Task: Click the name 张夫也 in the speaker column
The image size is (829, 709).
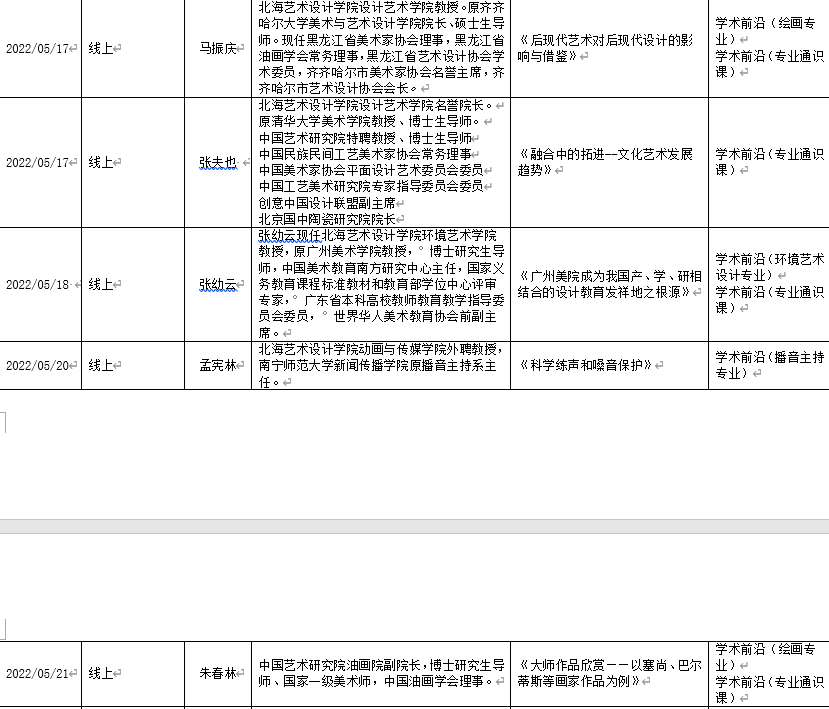Action: (x=217, y=162)
